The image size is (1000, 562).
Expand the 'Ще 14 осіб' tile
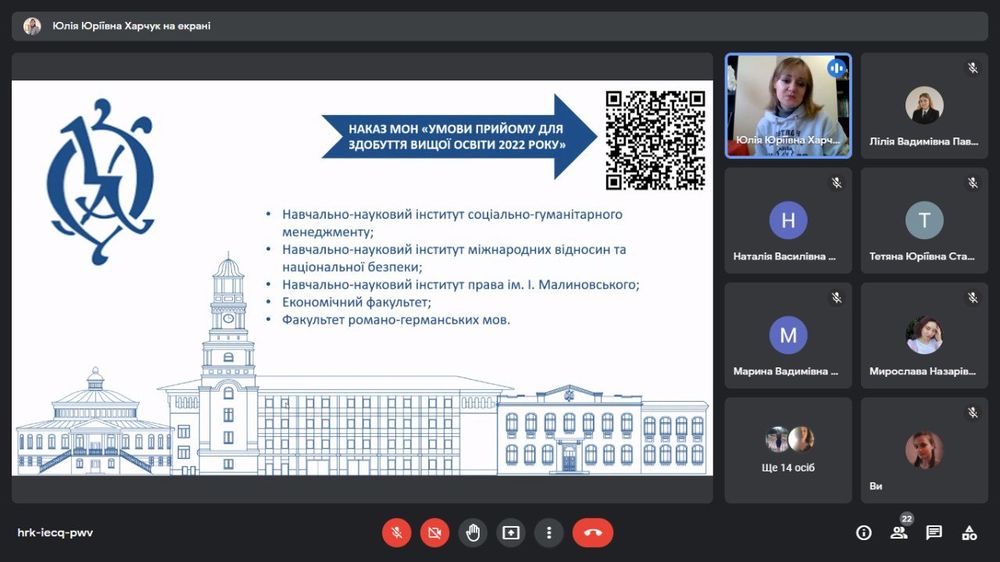click(788, 450)
